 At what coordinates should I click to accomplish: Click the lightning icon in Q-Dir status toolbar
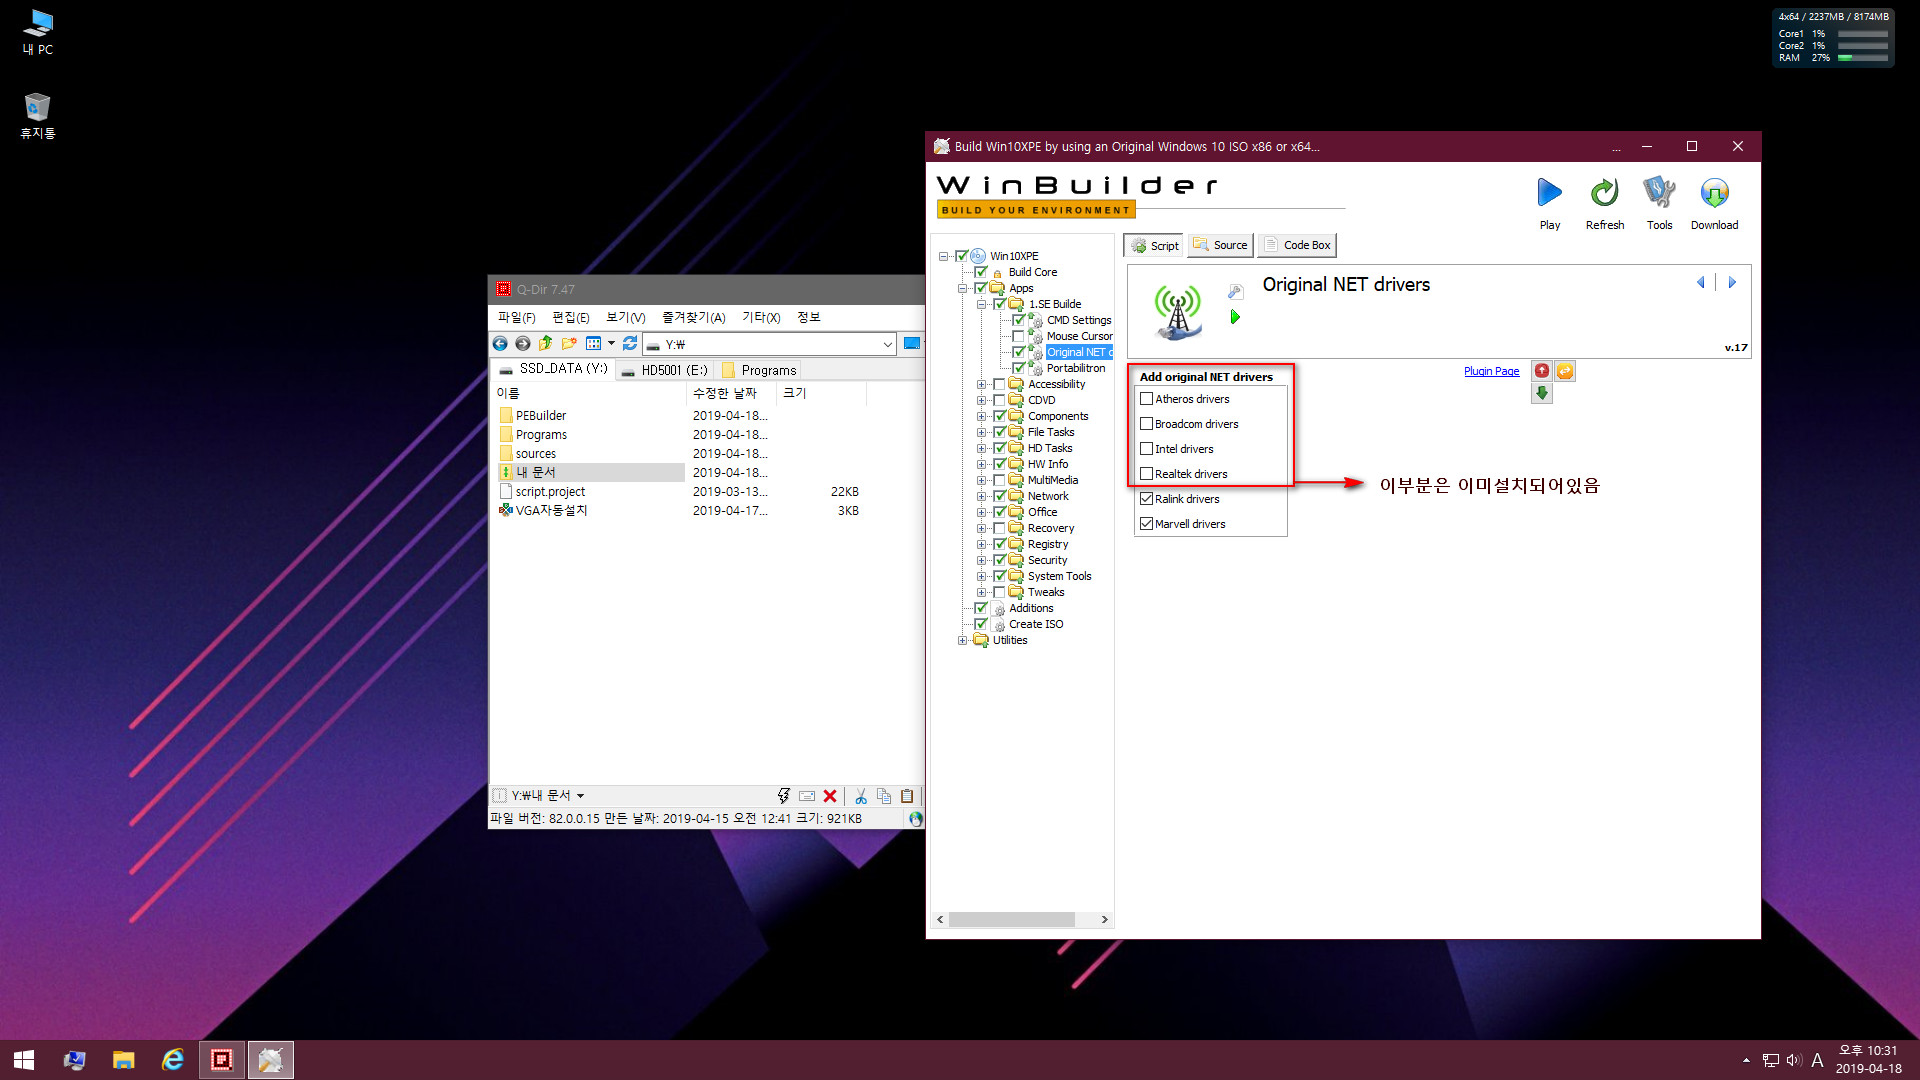pyautogui.click(x=783, y=796)
